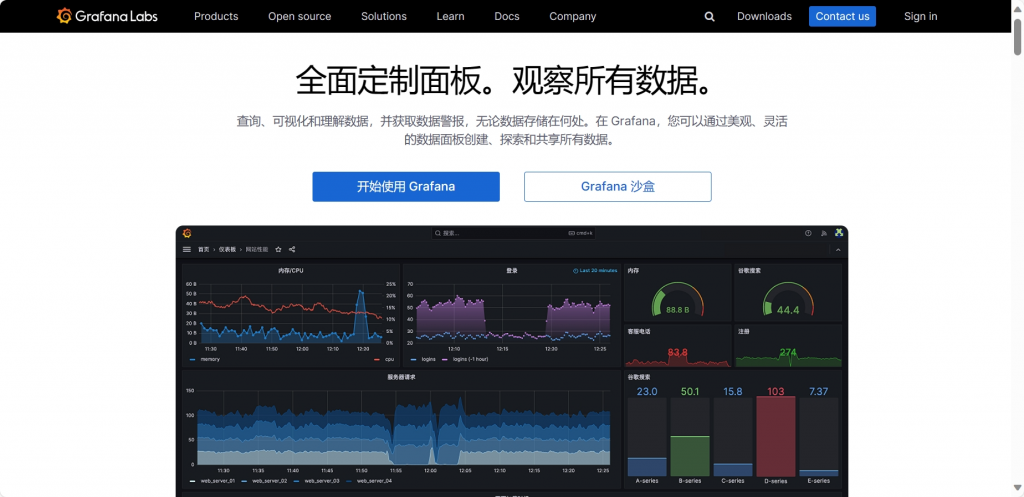Click the A-series label

click(647, 481)
